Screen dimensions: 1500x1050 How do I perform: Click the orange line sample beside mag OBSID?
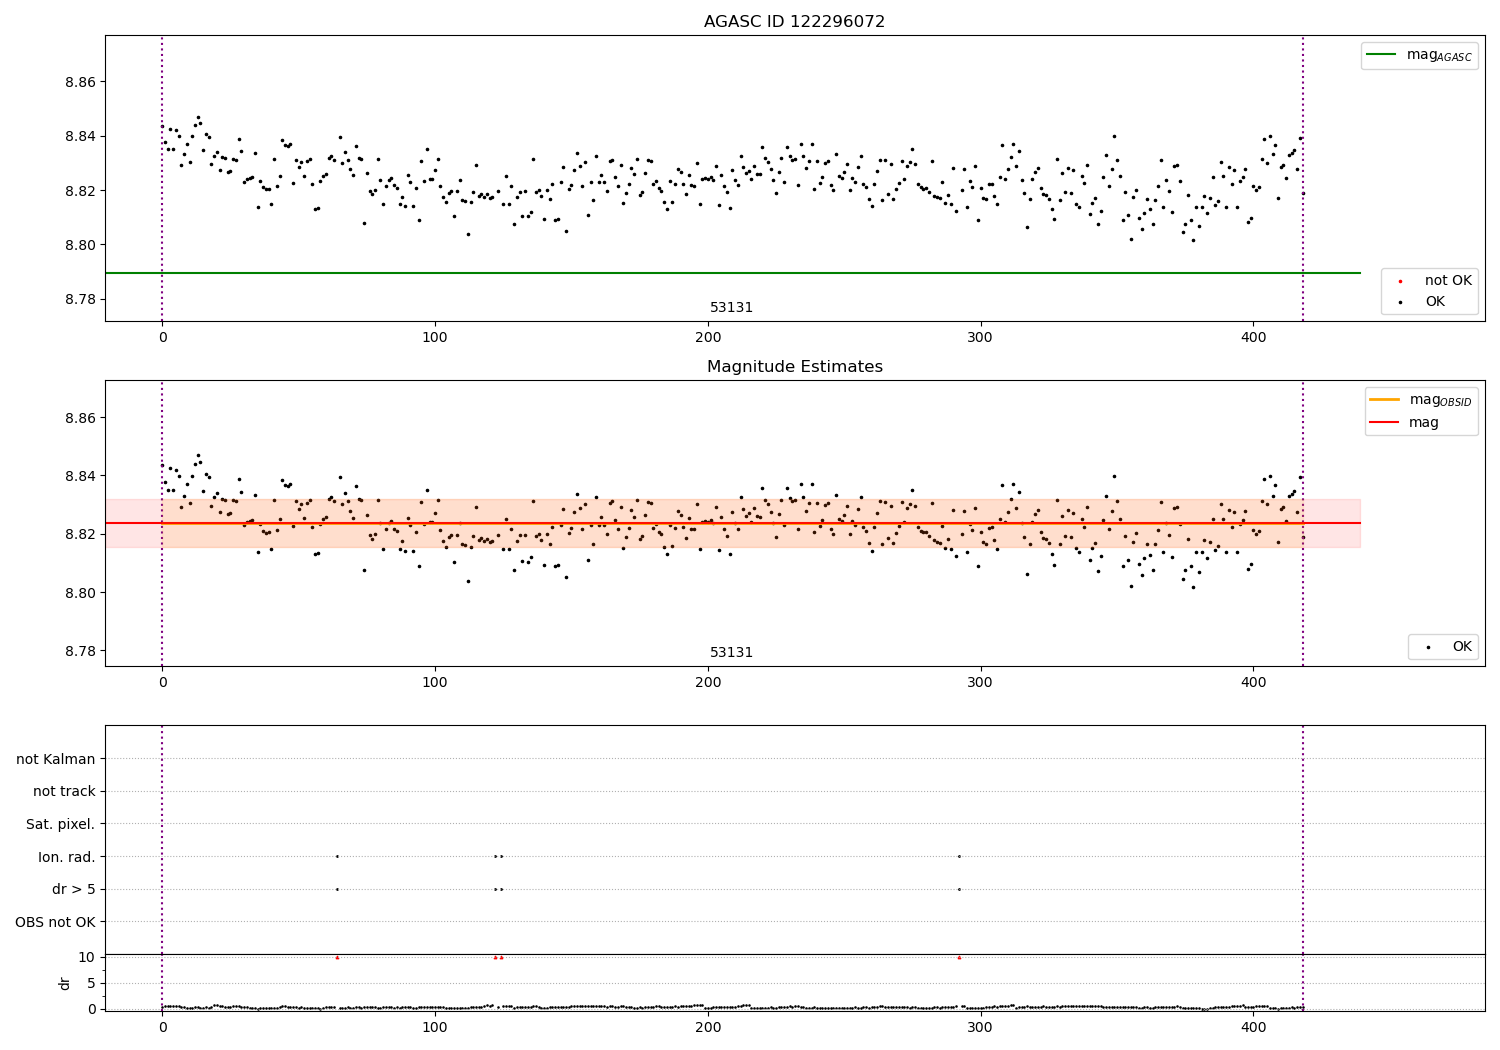(1384, 399)
